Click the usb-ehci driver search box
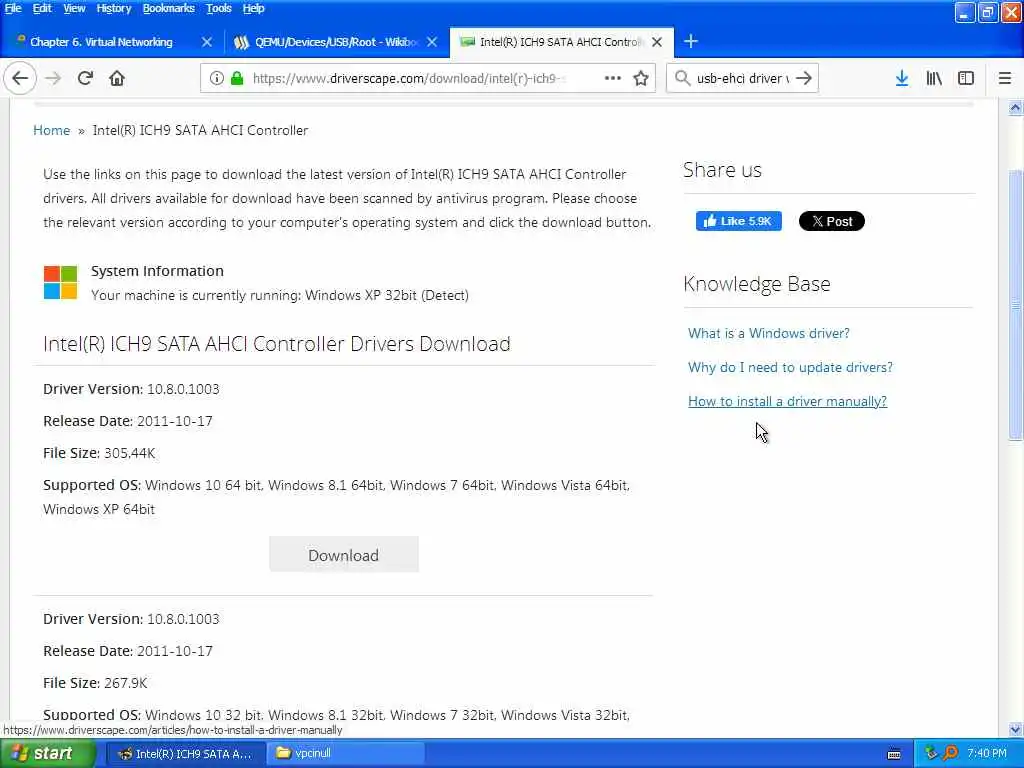 pyautogui.click(x=743, y=78)
